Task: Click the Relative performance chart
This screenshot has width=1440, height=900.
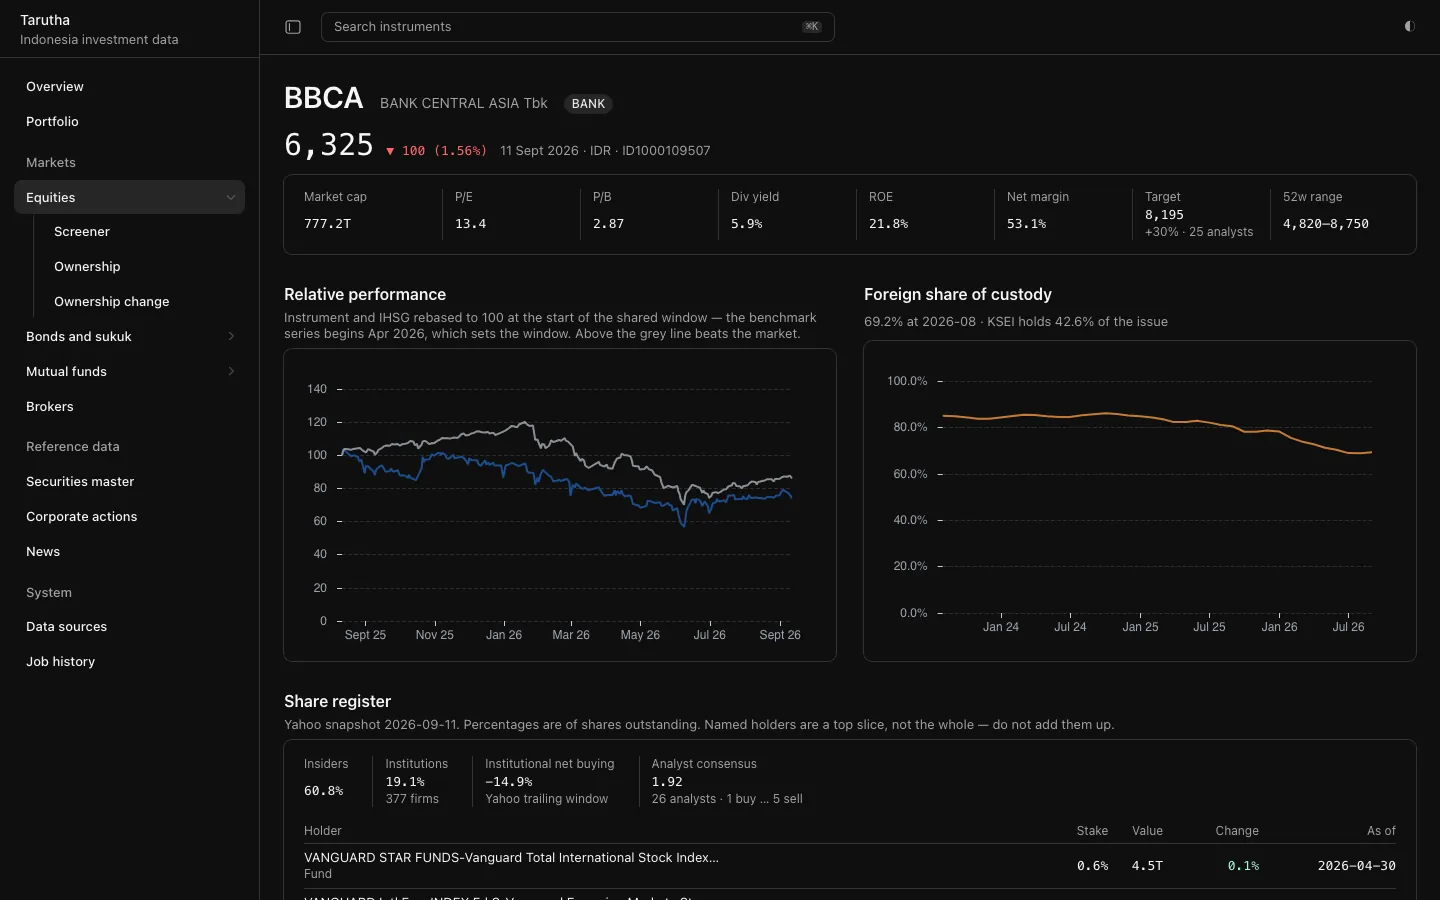Action: click(560, 505)
